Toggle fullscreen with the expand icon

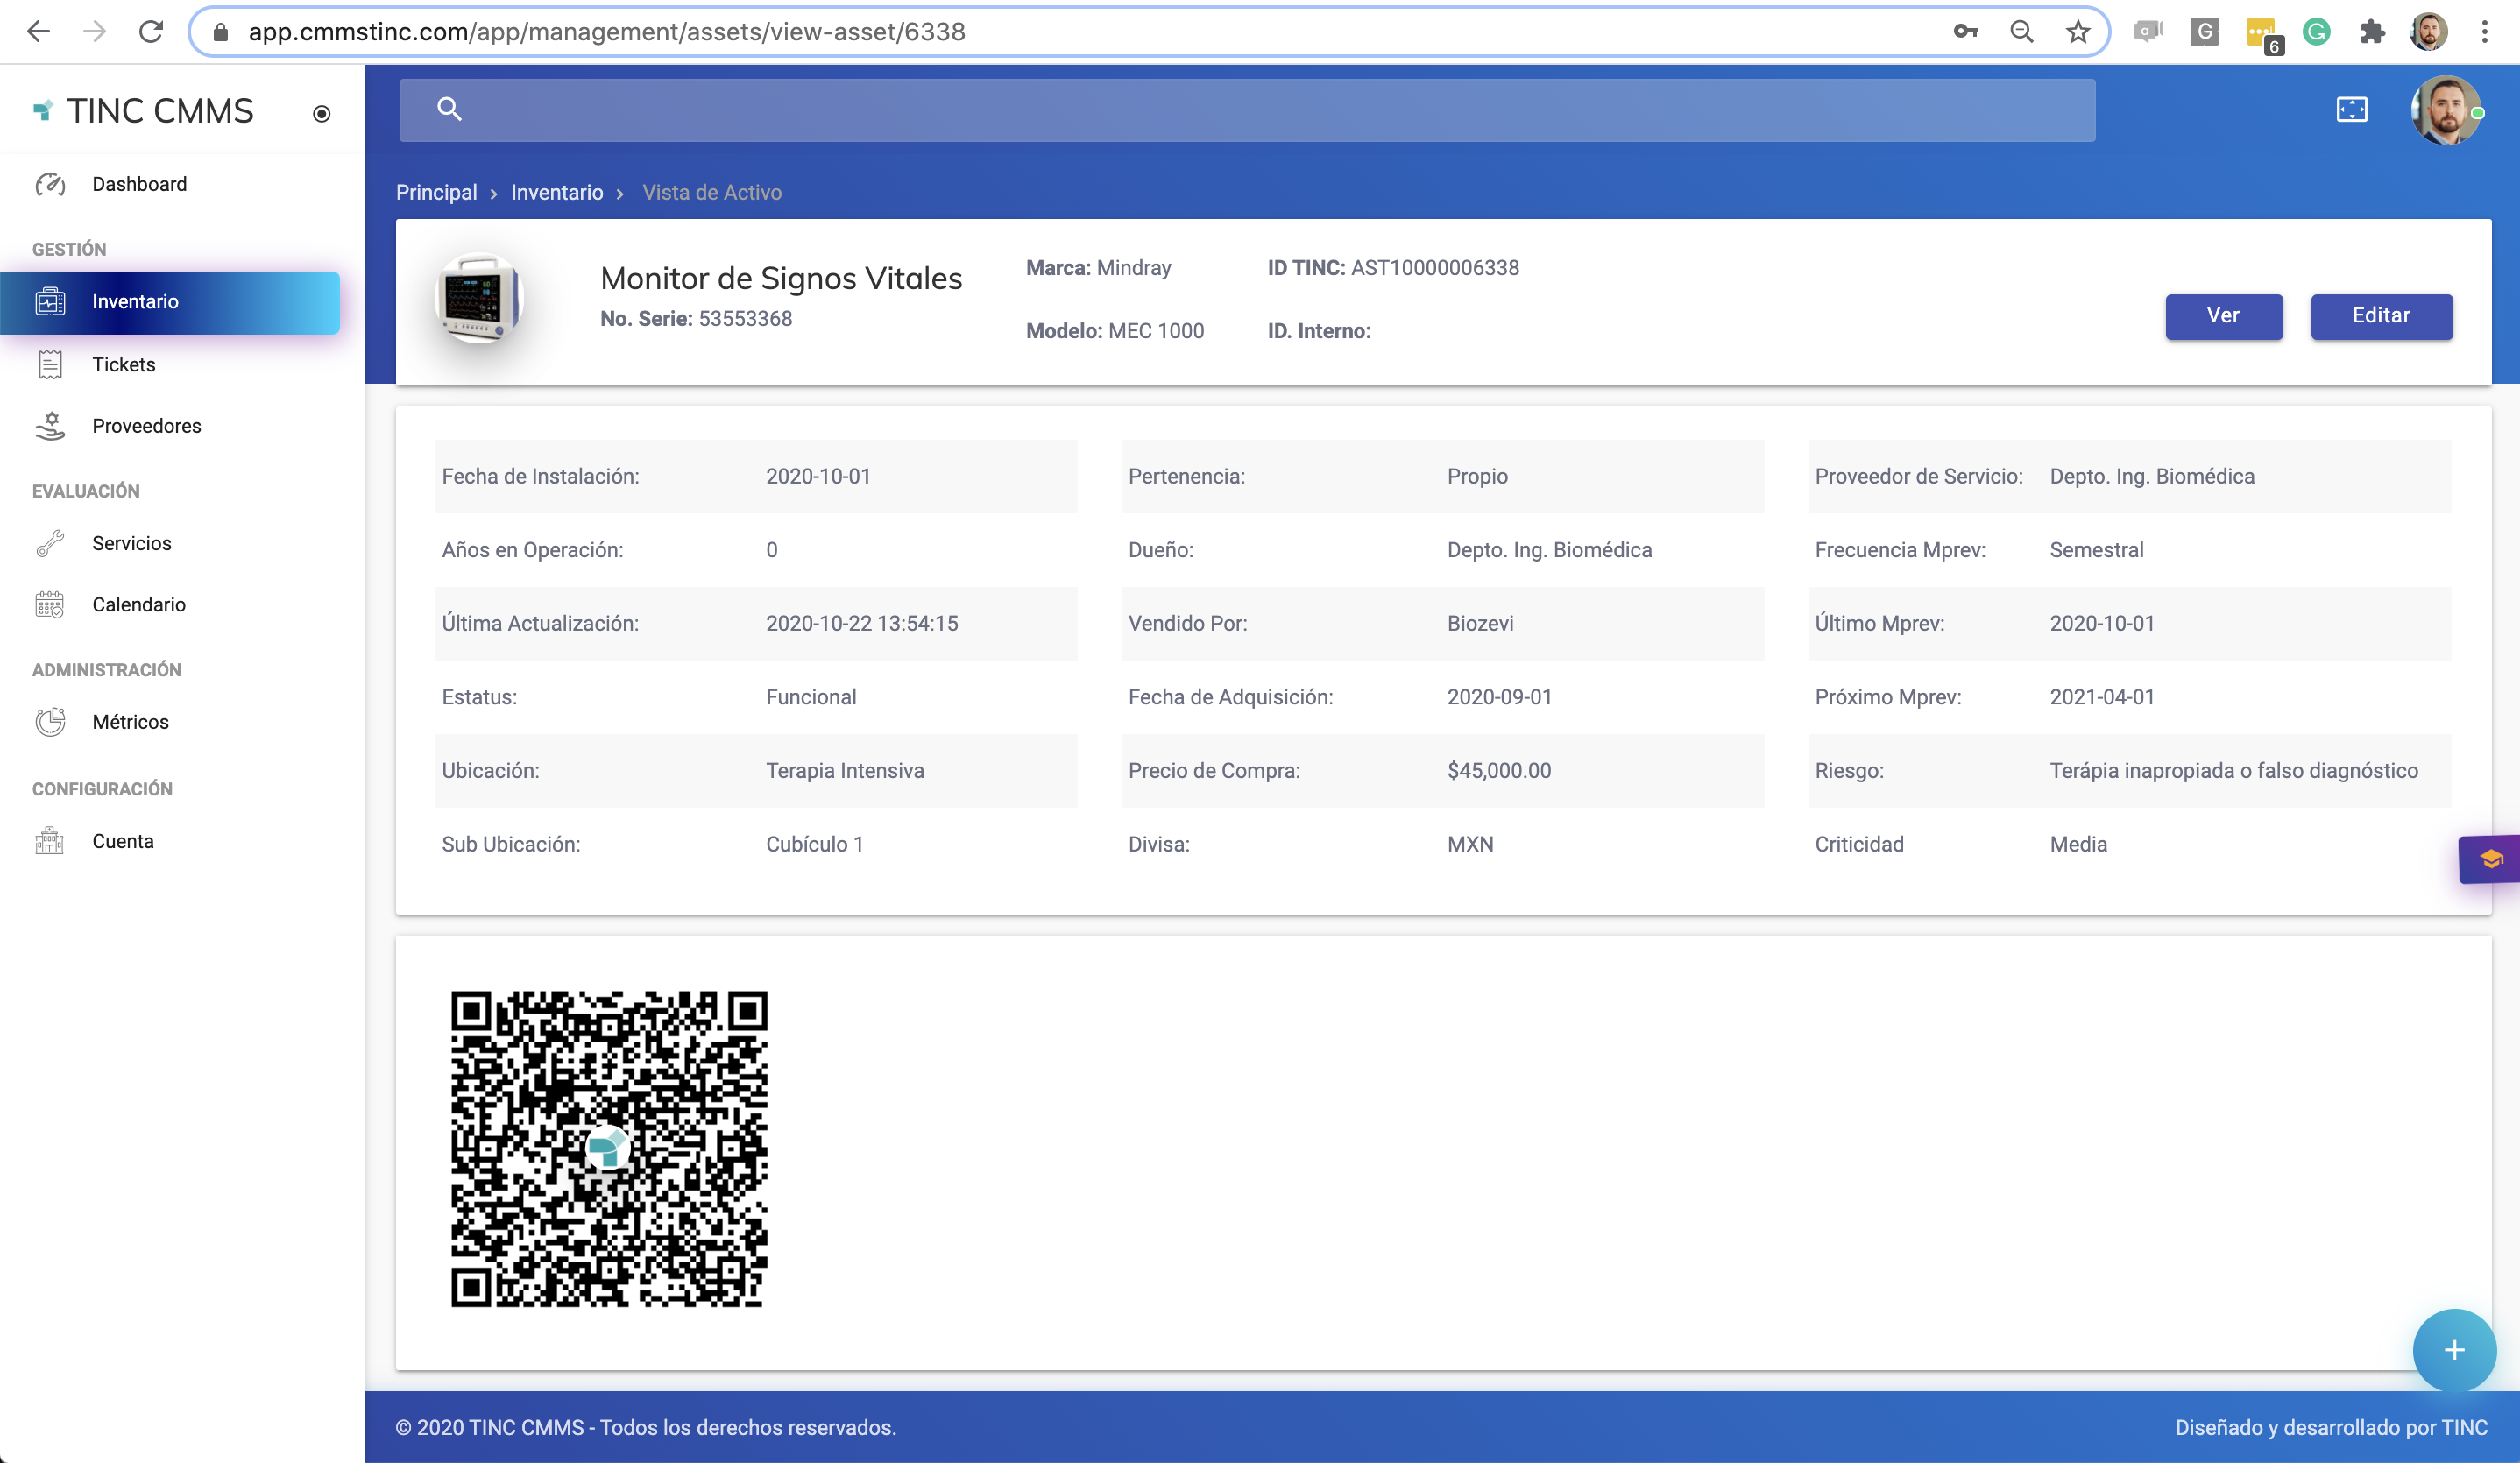tap(2352, 109)
